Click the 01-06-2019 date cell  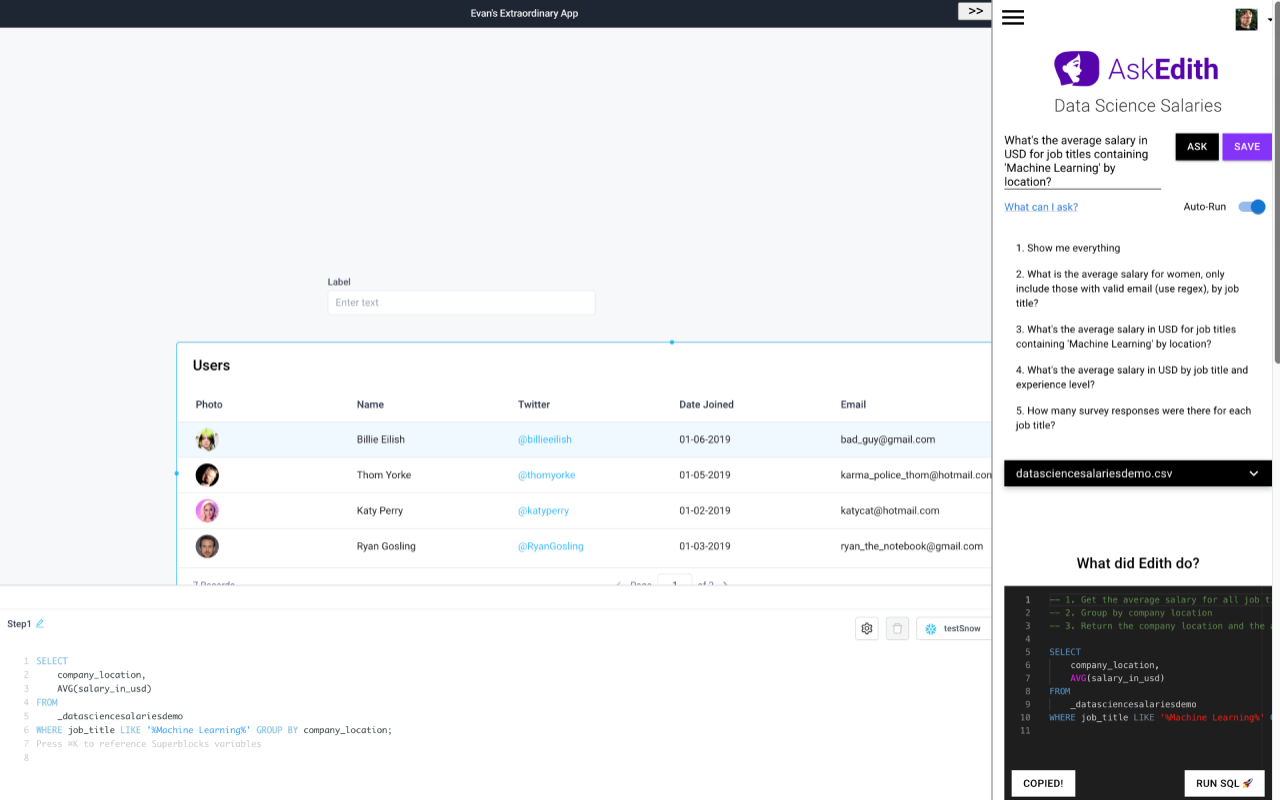705,439
